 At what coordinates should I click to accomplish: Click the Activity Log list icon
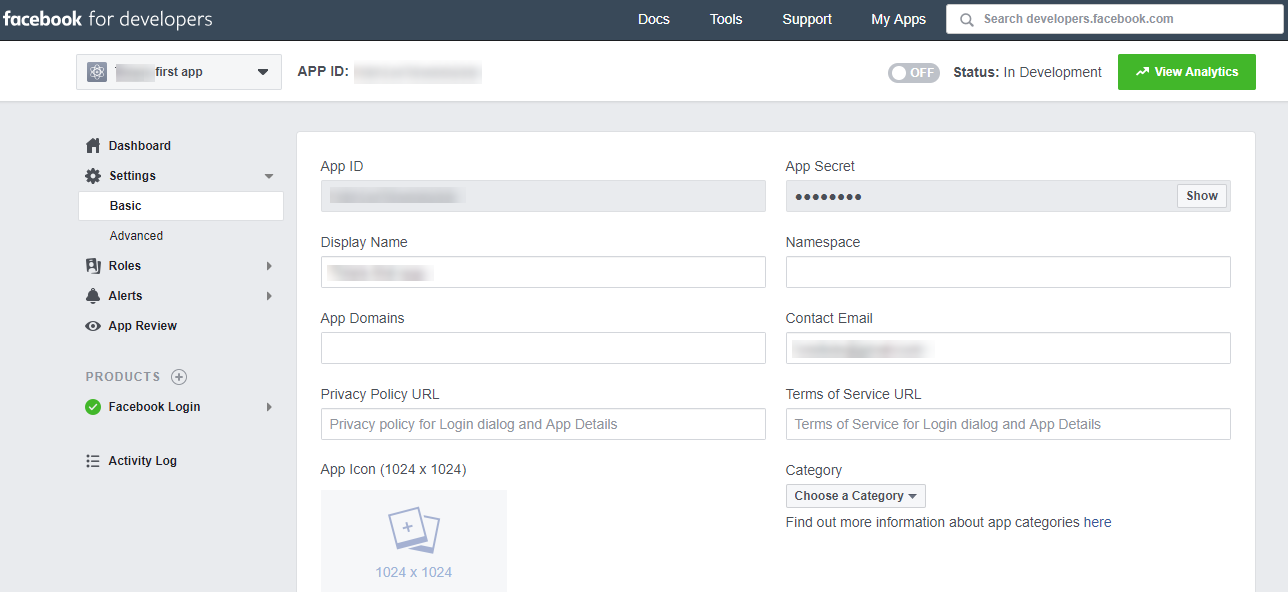[93, 461]
